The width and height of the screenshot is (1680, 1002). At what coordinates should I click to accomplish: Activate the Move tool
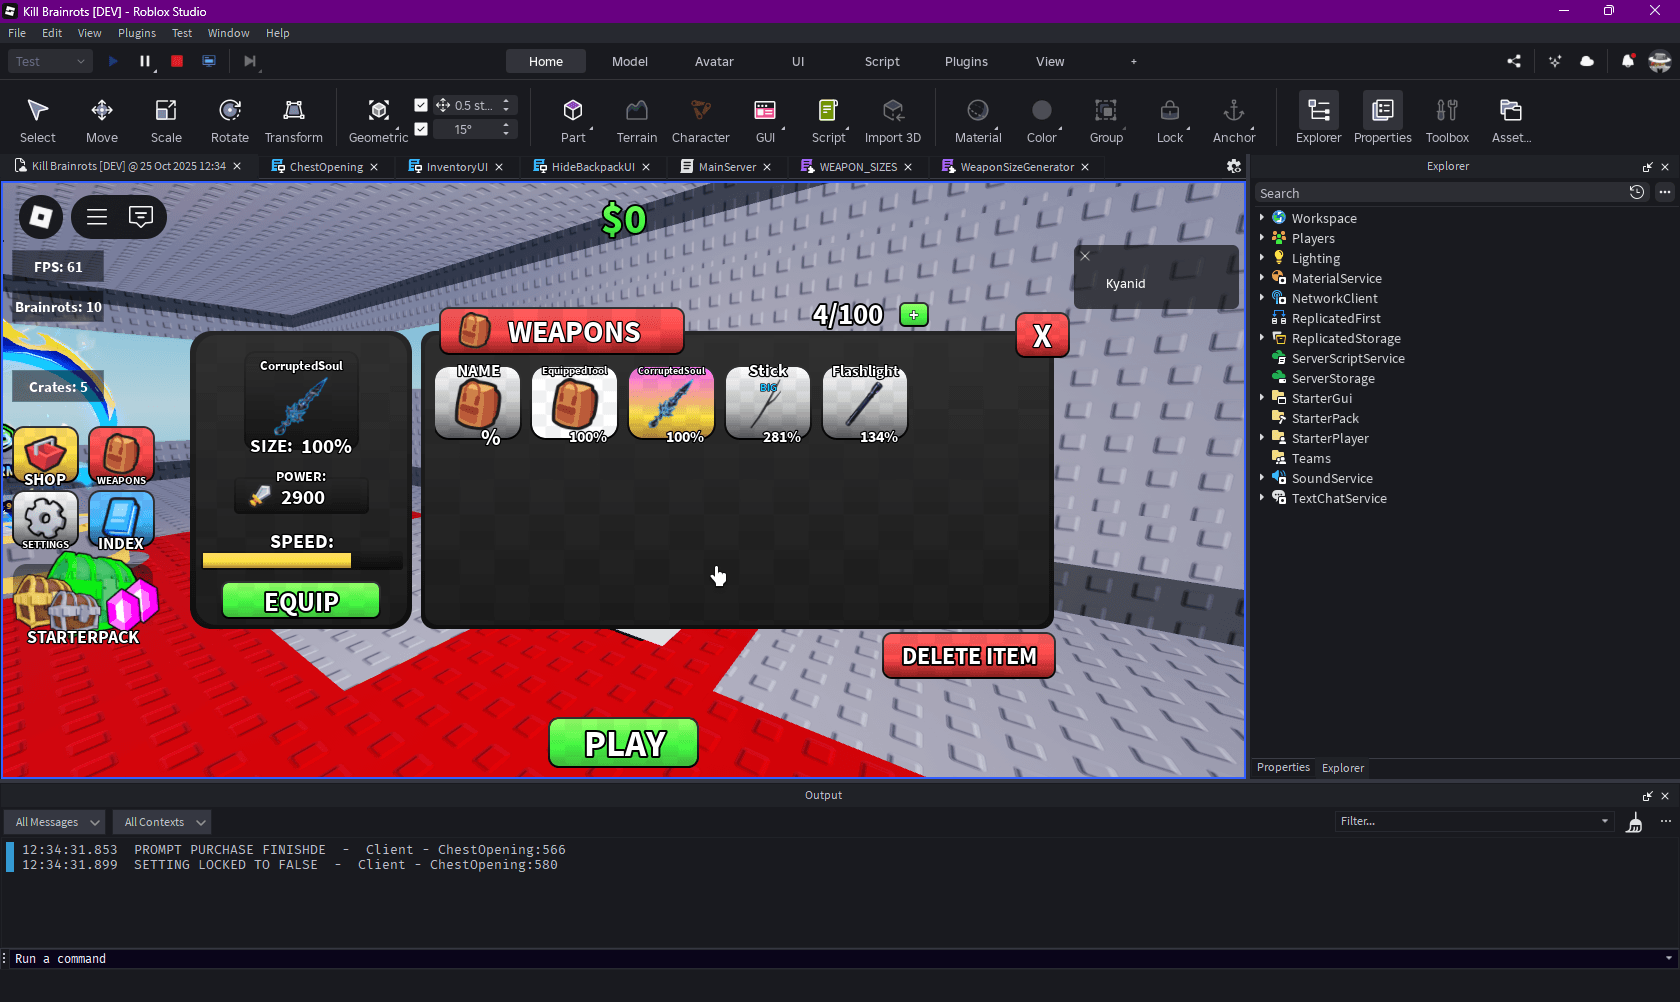click(x=102, y=120)
